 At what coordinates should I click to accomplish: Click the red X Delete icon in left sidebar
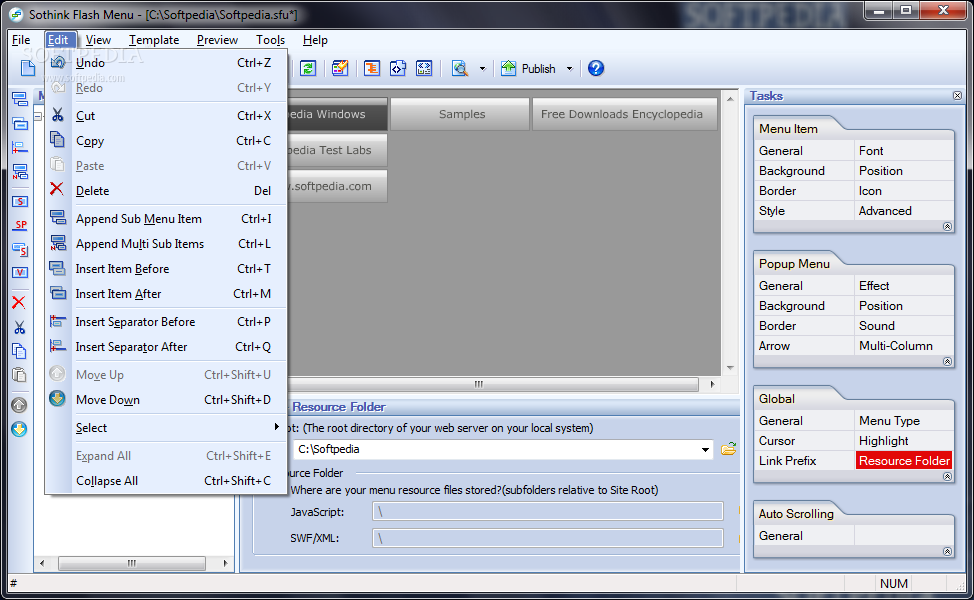19,302
